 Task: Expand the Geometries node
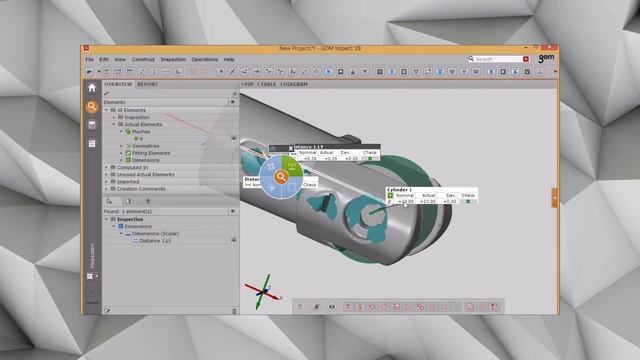121,146
